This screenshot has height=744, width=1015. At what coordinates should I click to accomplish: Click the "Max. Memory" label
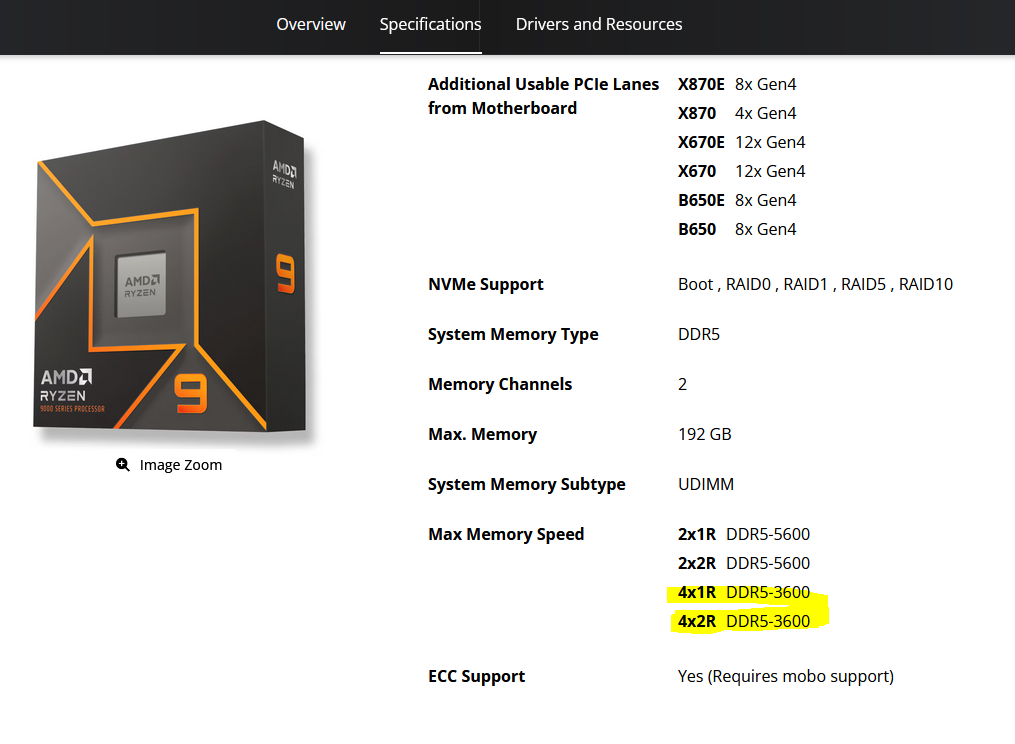coord(483,434)
